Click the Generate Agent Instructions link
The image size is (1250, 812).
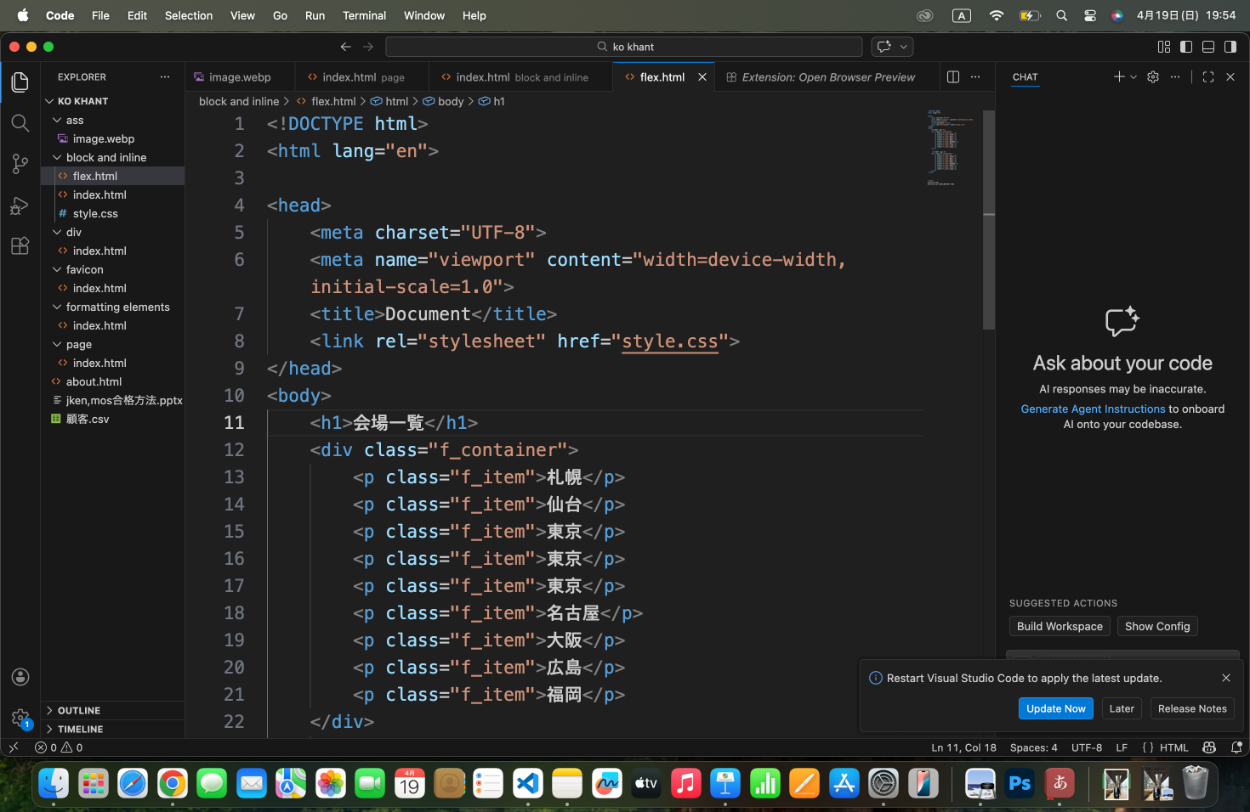pos(1092,409)
